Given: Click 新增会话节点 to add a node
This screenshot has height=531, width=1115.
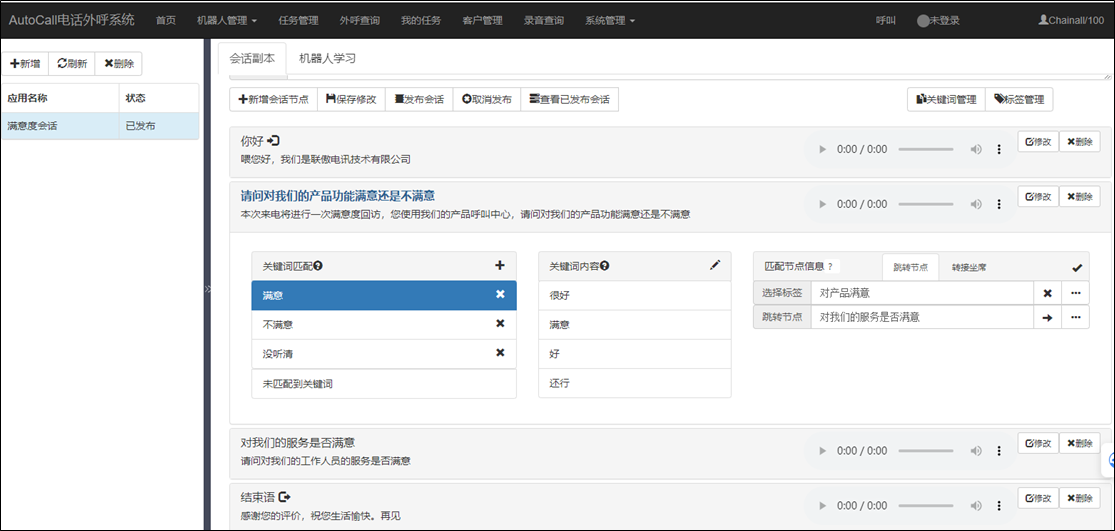Looking at the screenshot, I should point(274,100).
